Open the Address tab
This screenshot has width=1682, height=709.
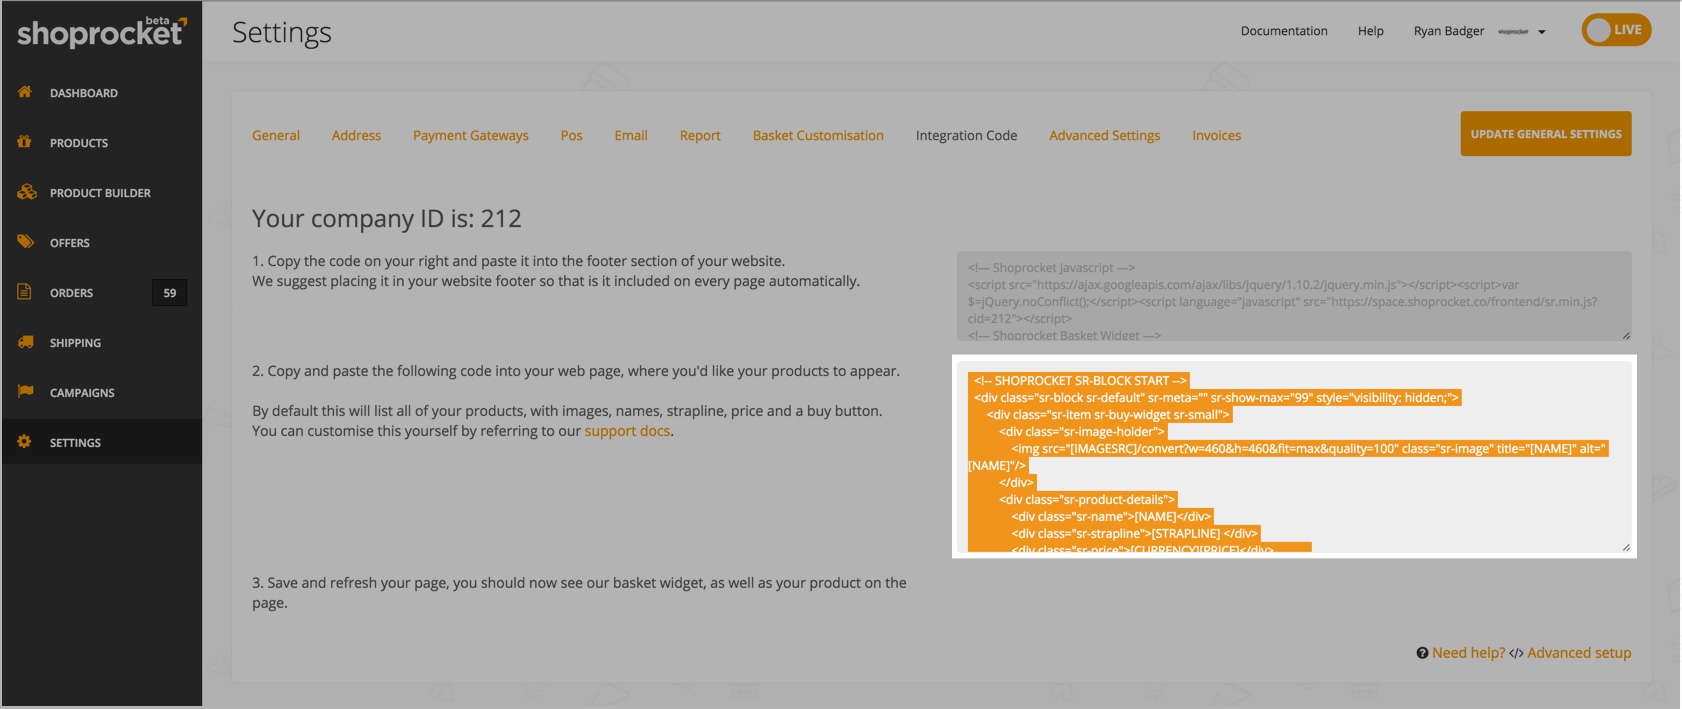[356, 135]
